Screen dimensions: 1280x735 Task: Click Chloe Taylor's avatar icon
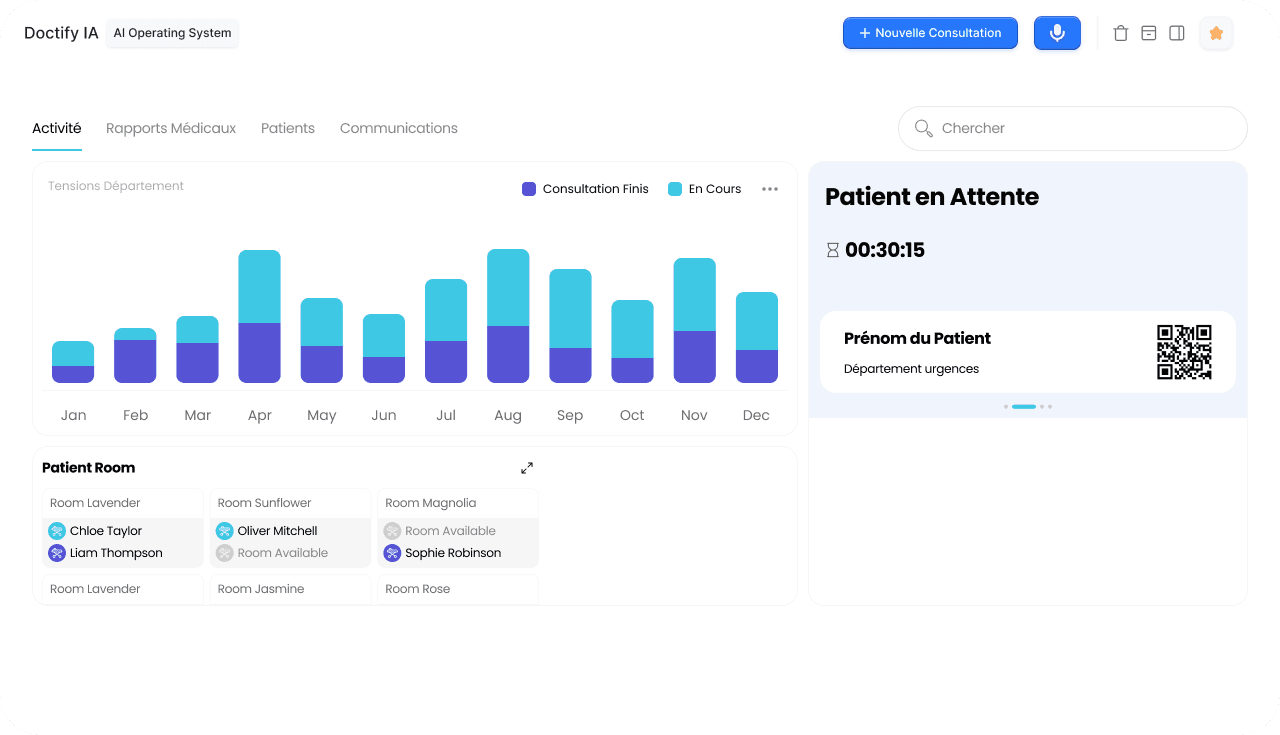tap(57, 531)
